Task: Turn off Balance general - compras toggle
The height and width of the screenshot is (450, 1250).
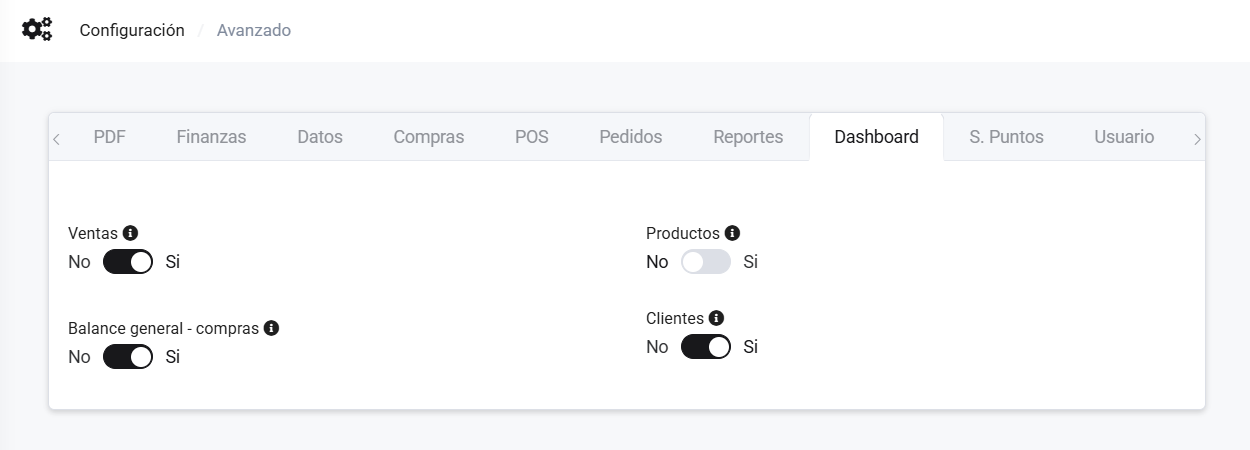Action: [128, 357]
